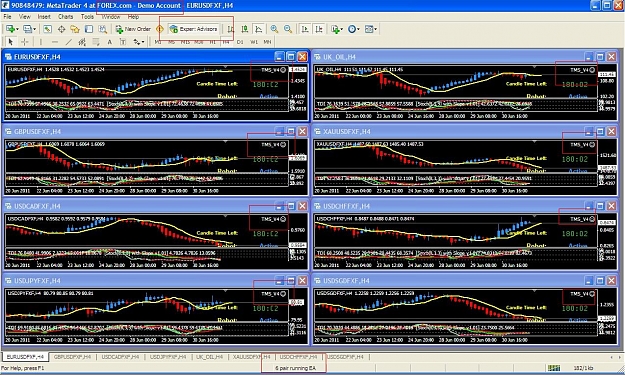
Task: Select the vertical line drawing tool
Action: [41, 42]
